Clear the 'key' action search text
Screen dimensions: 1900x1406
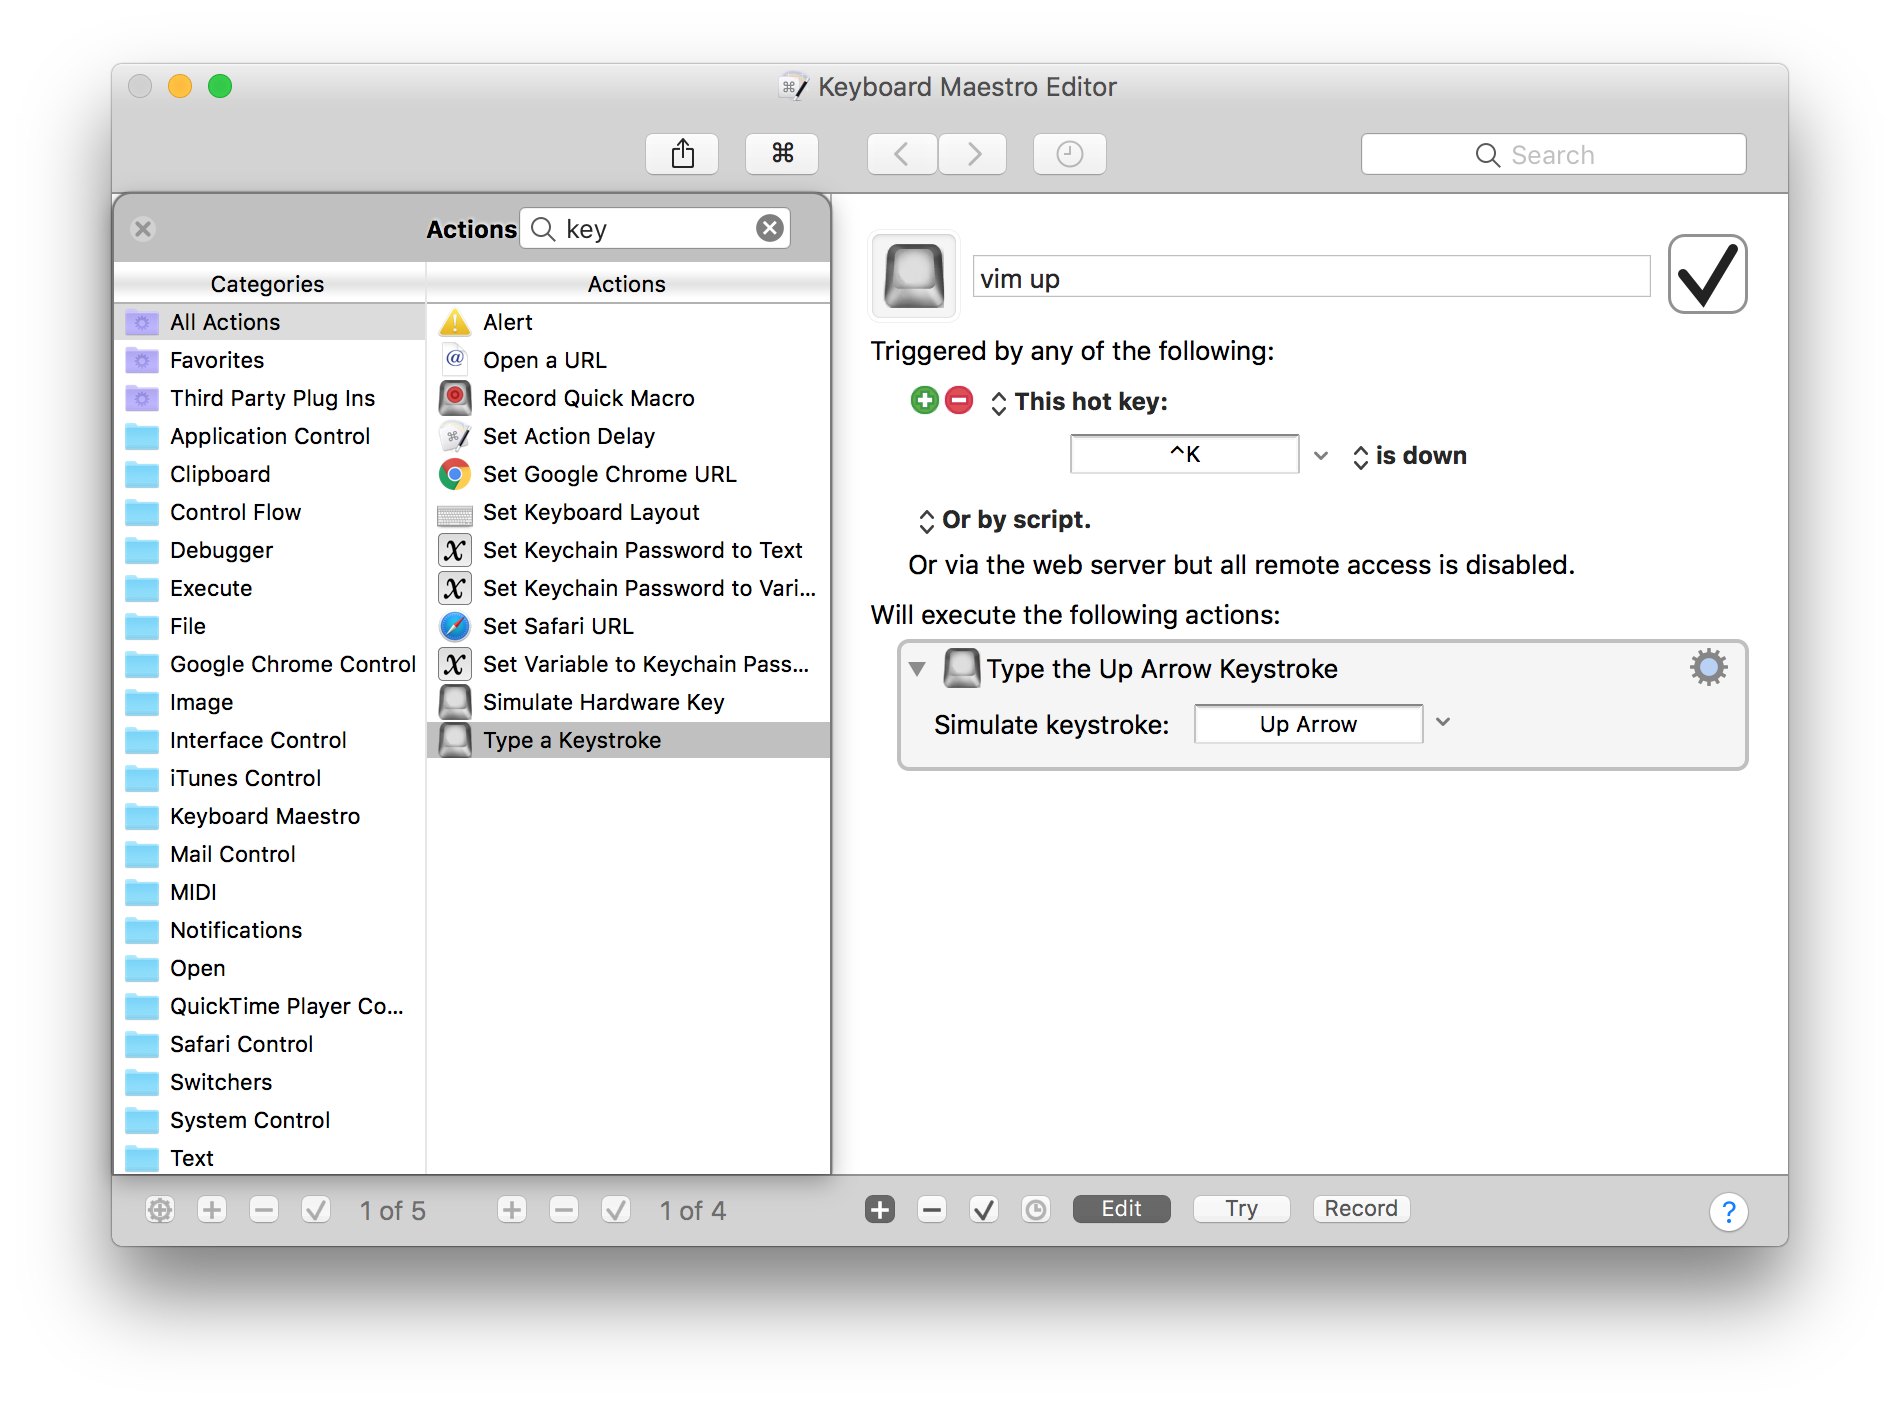[770, 228]
